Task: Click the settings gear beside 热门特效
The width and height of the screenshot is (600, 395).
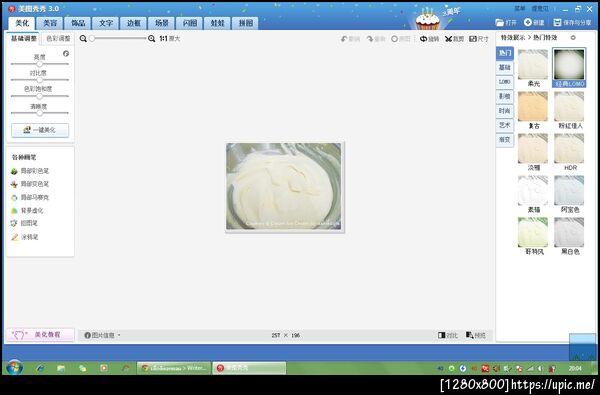Action: tap(573, 38)
